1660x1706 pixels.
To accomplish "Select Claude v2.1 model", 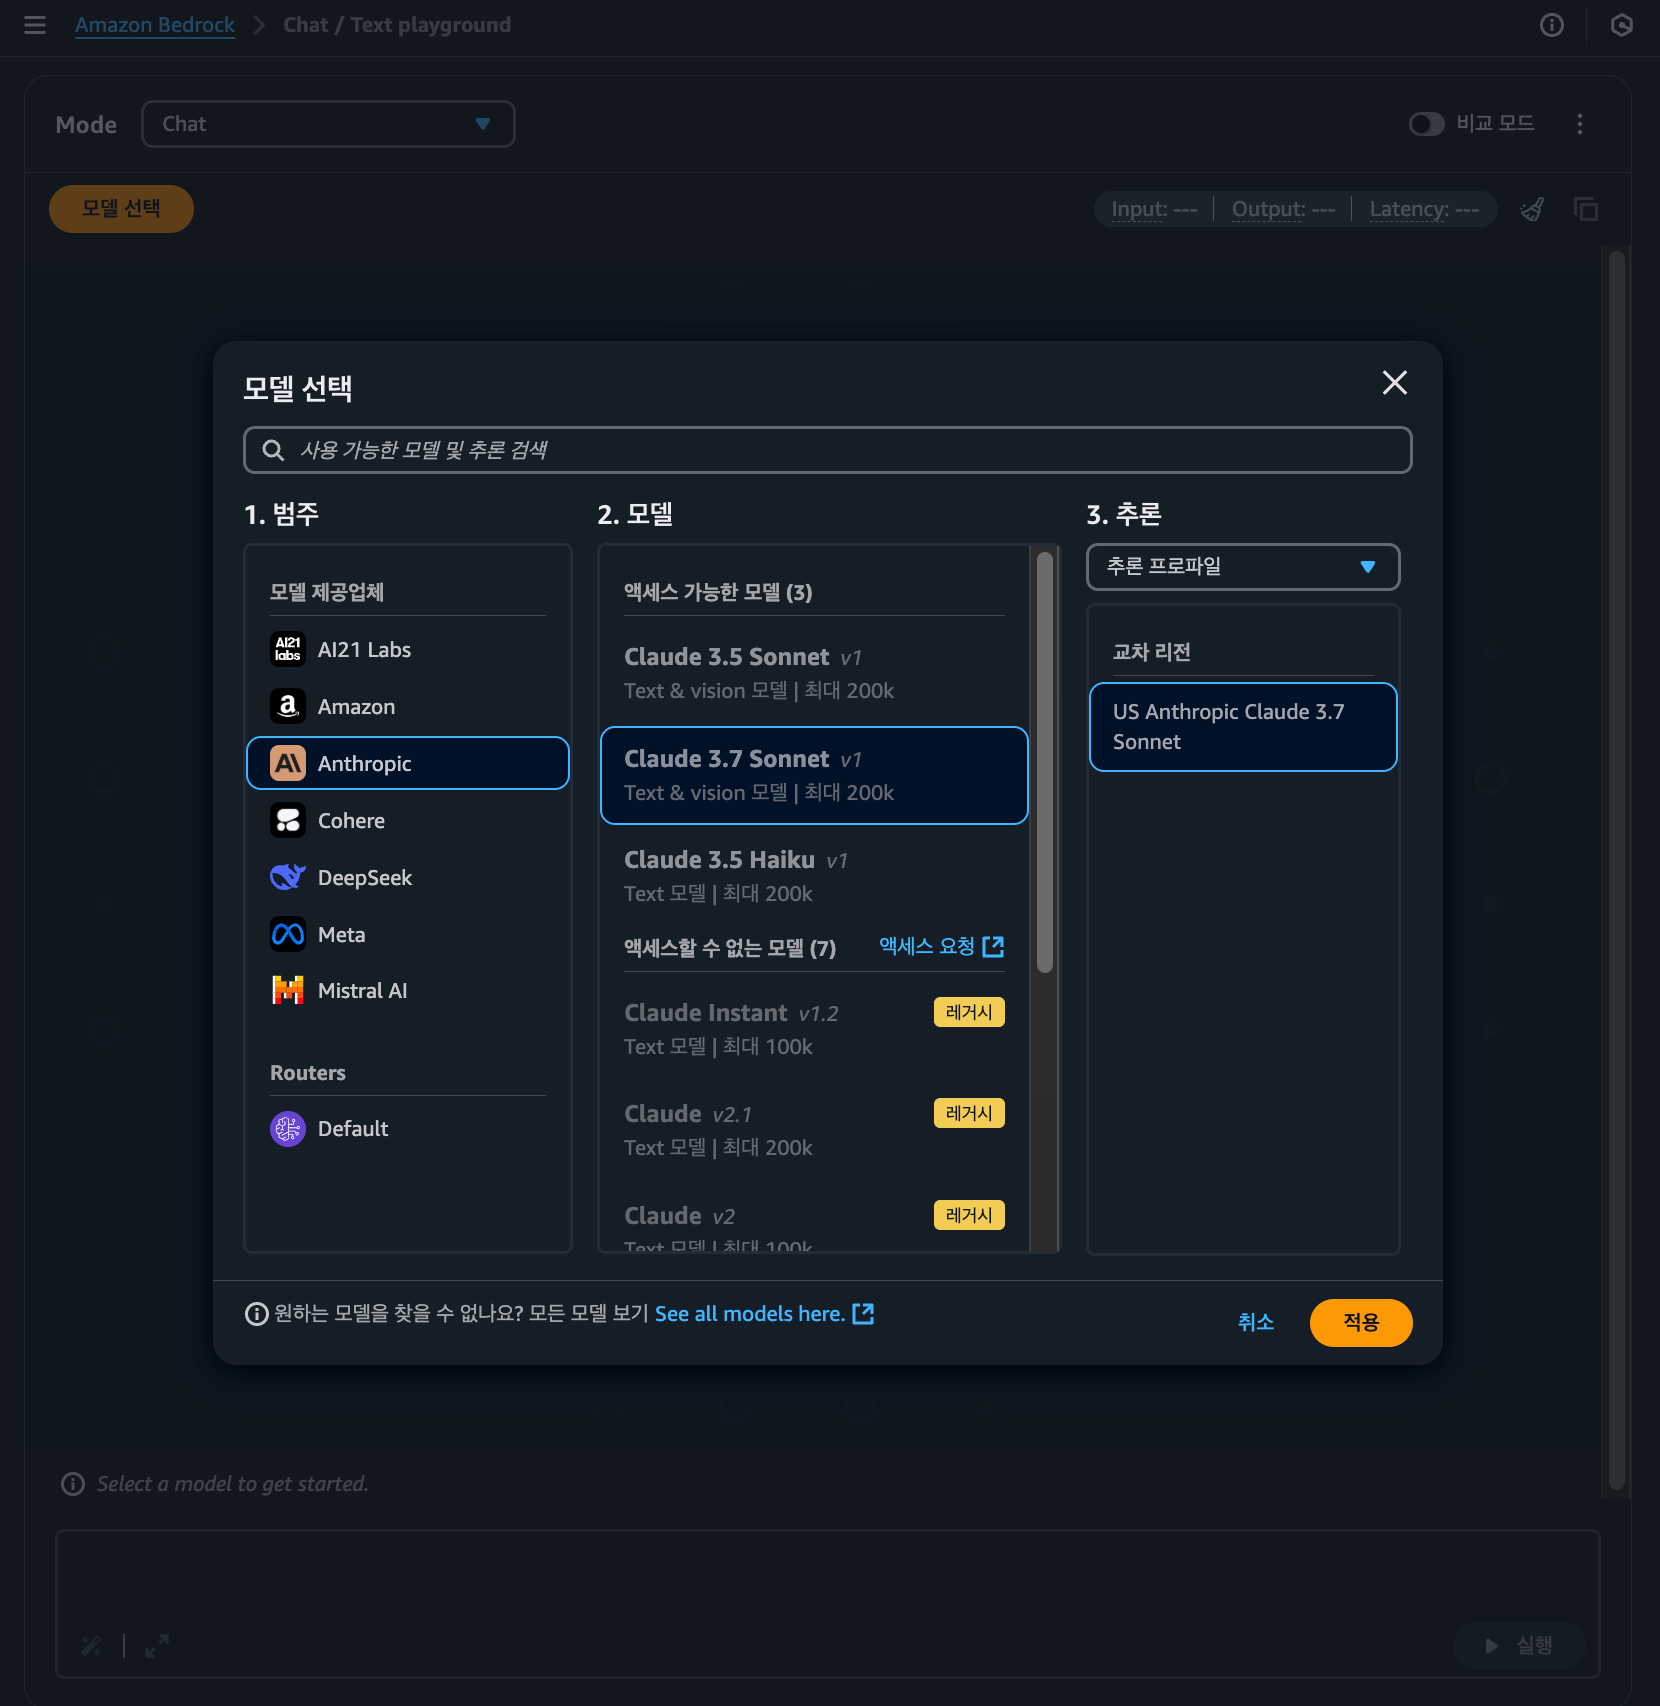I will click(x=814, y=1130).
